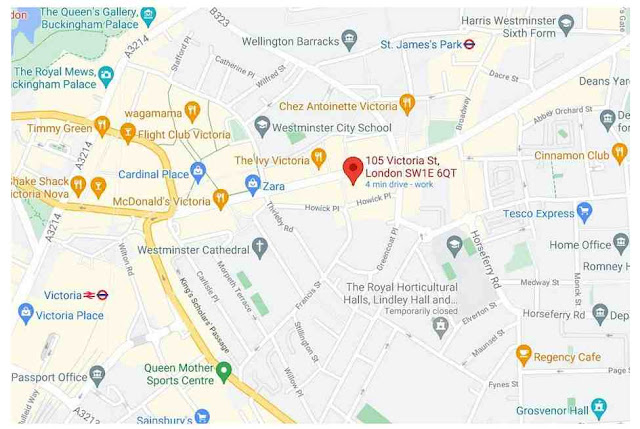Viewport: 640px width, 429px height.
Task: Open the Regency Cafe coffee cup marker
Action: click(523, 355)
